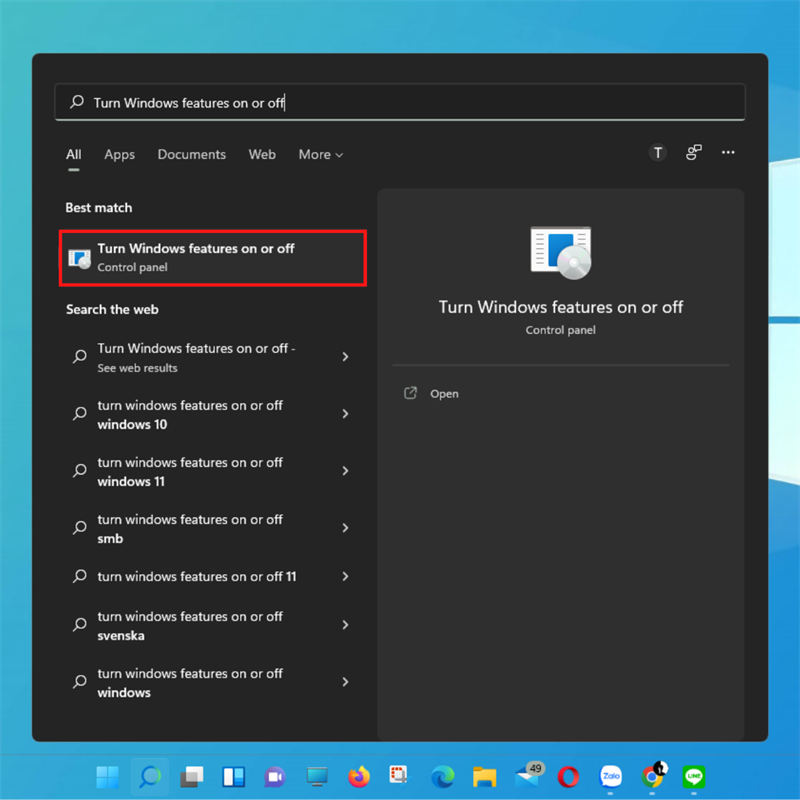The image size is (800, 800).
Task: Click the 'Turn Windows features on or off' preview title
Action: [561, 307]
